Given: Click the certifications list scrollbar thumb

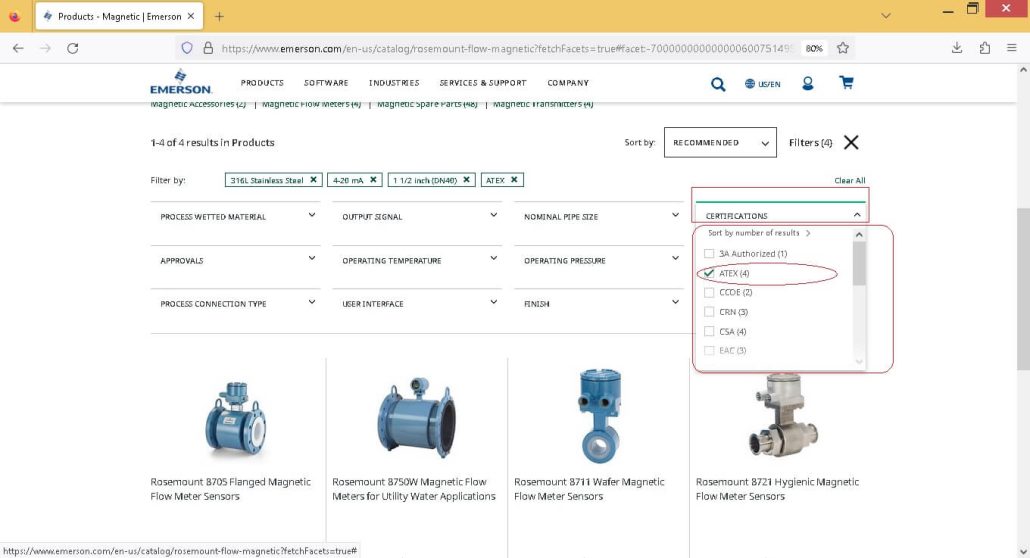Looking at the screenshot, I should [x=859, y=264].
